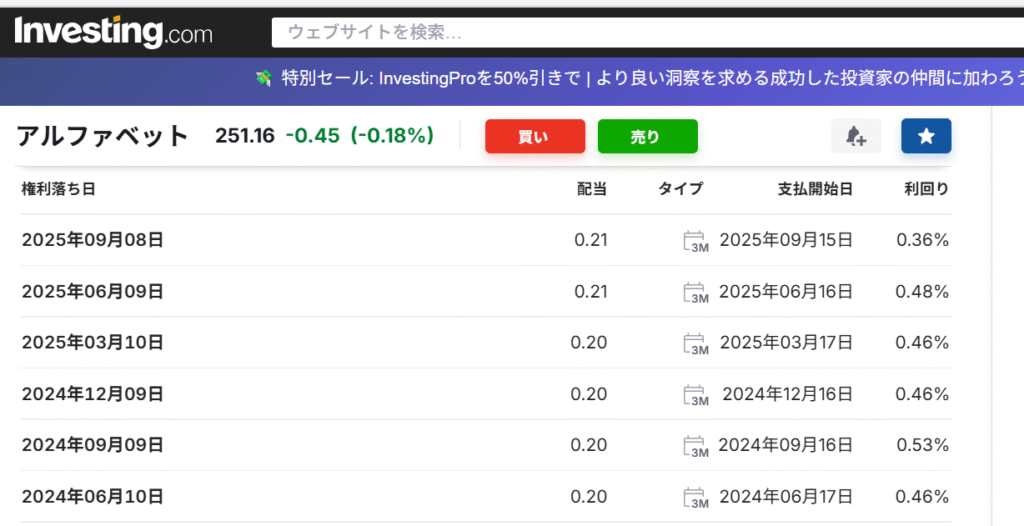This screenshot has height=526, width=1024.
Task: Click the 権利落ち日 column header
Action: pyautogui.click(x=58, y=189)
